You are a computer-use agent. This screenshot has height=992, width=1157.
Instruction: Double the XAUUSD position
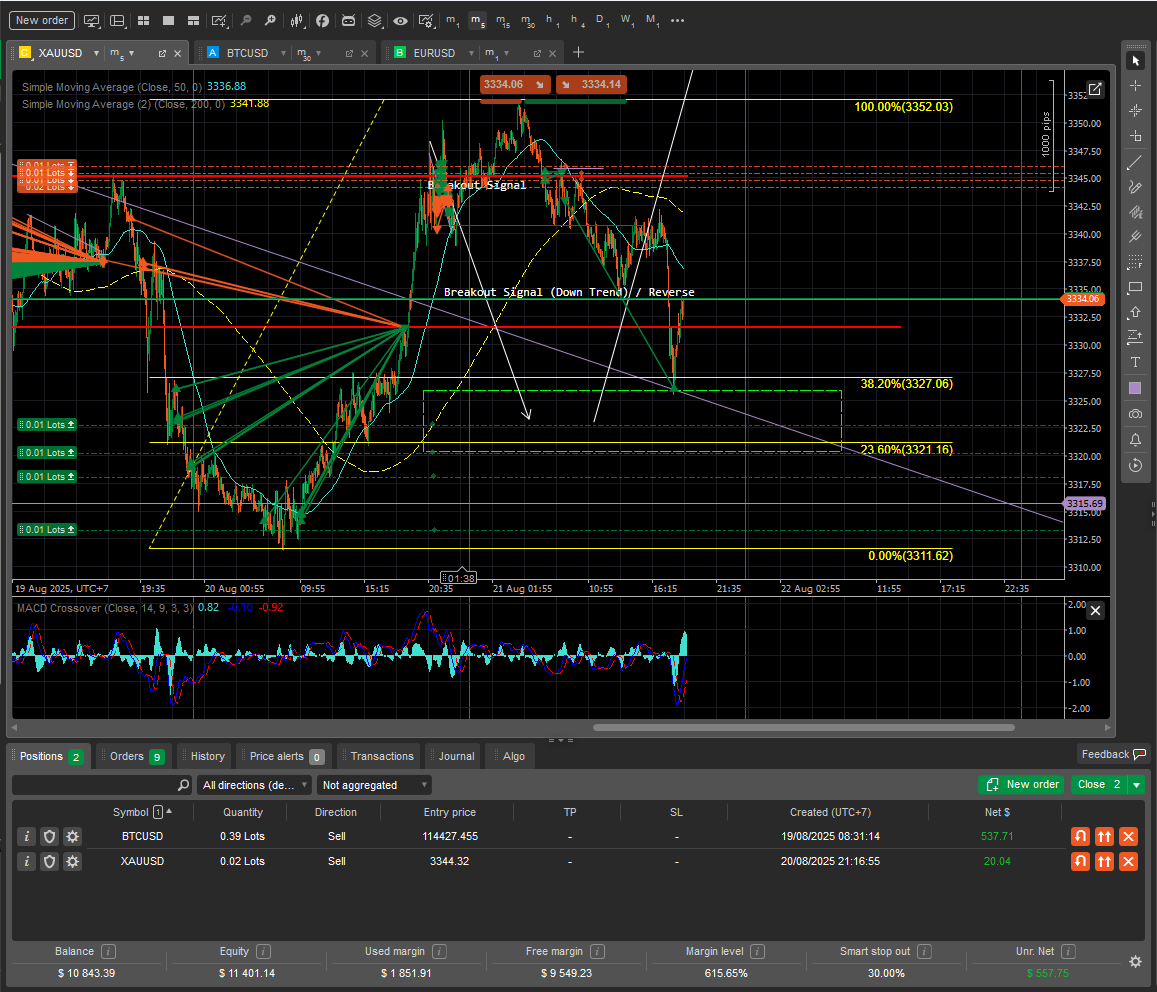(x=1104, y=861)
